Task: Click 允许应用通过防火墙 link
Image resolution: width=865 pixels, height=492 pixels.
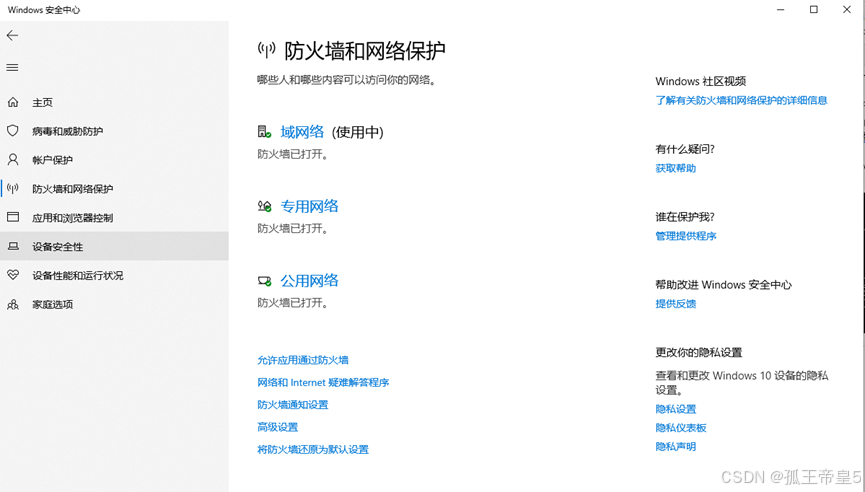Action: tap(303, 360)
